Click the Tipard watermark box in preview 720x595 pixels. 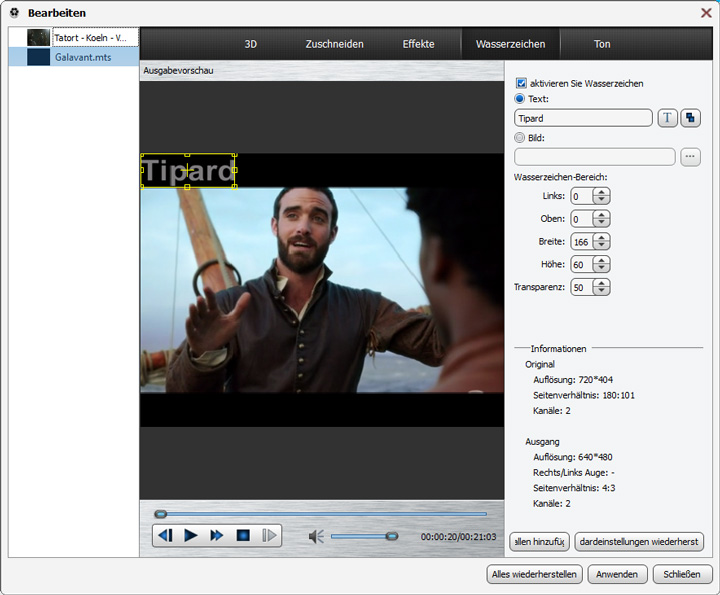[188, 170]
